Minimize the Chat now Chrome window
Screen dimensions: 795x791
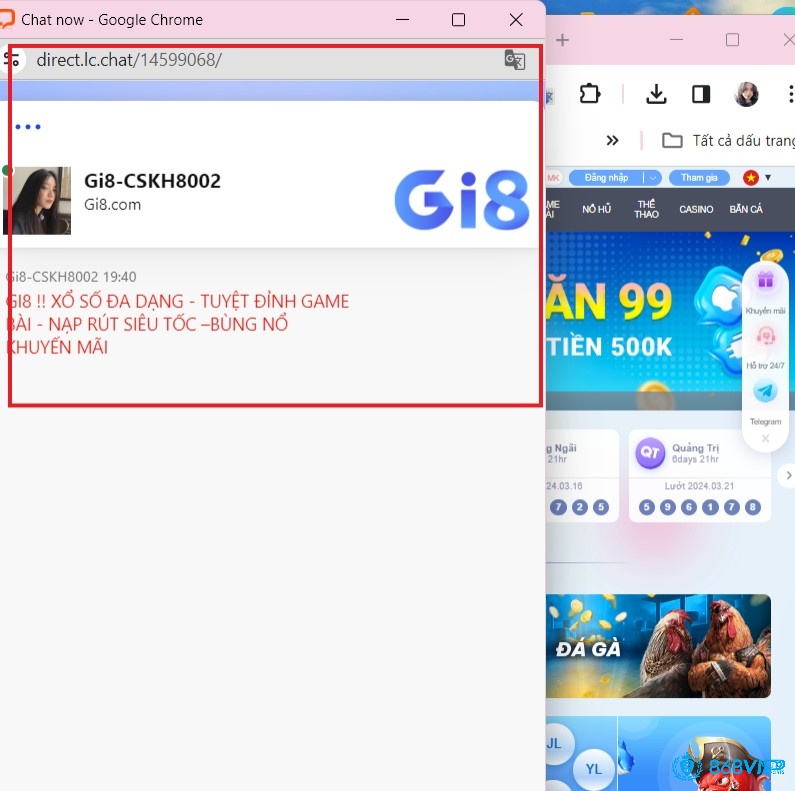coord(403,20)
